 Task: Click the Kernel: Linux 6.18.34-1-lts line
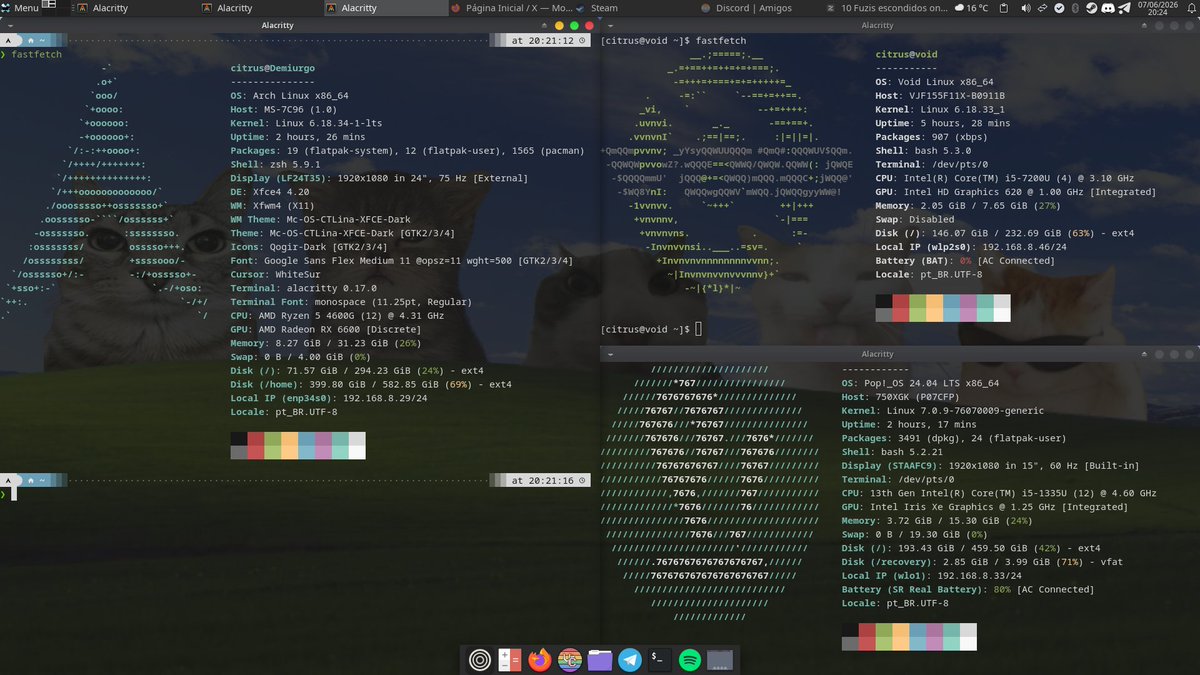306,123
